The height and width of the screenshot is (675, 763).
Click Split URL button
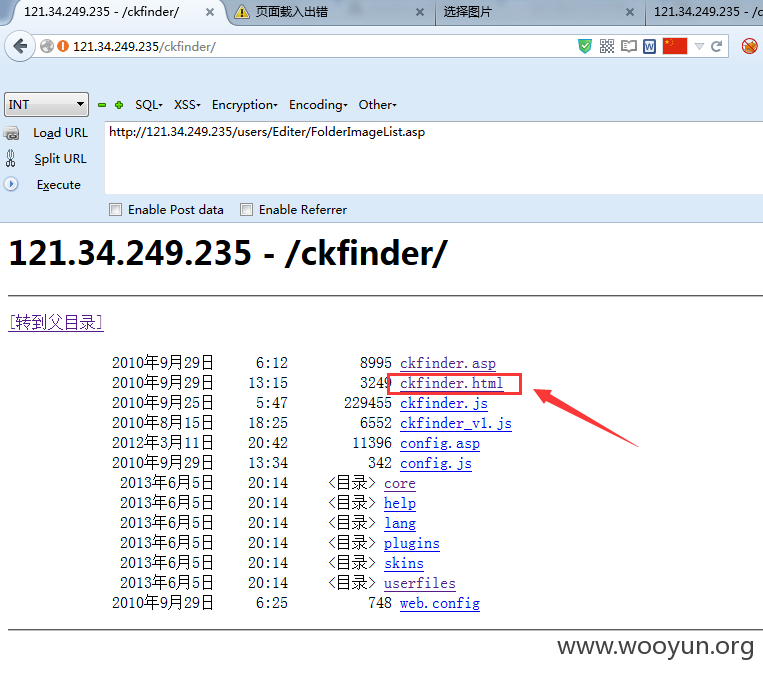point(60,159)
